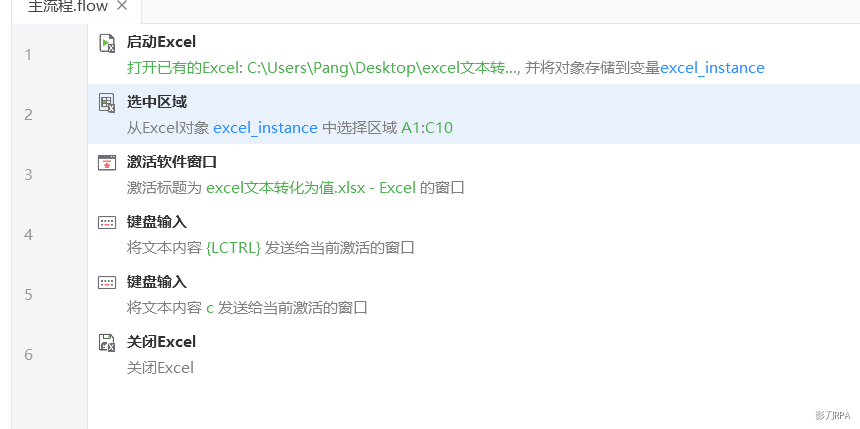Screen dimensions: 860x429
Task: Click the window title excel文本转化为值.xlsx - Excel
Action: tap(311, 188)
